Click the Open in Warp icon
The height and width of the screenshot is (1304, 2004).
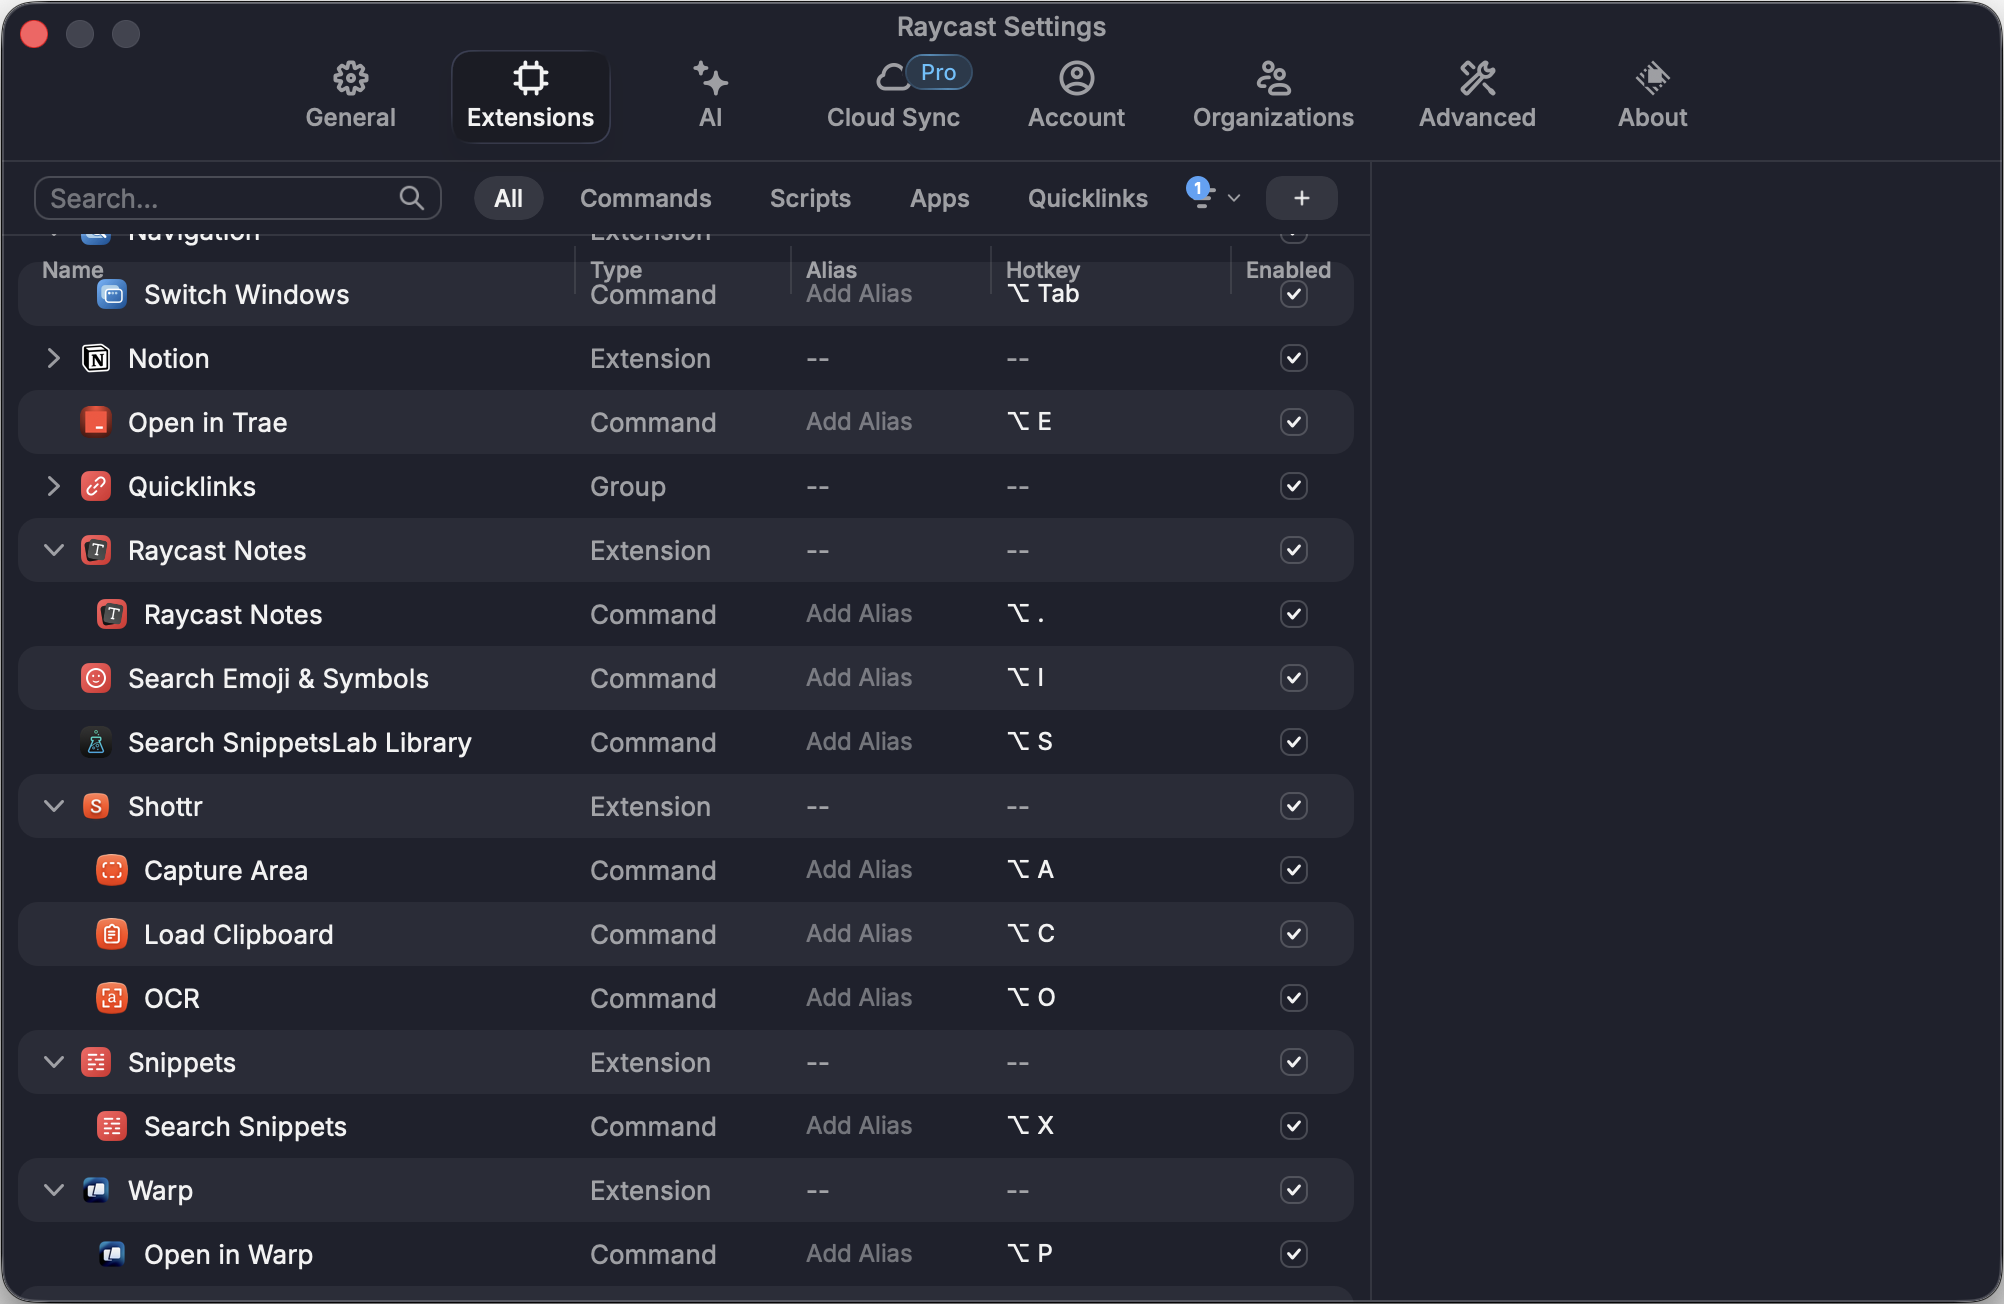pos(112,1254)
